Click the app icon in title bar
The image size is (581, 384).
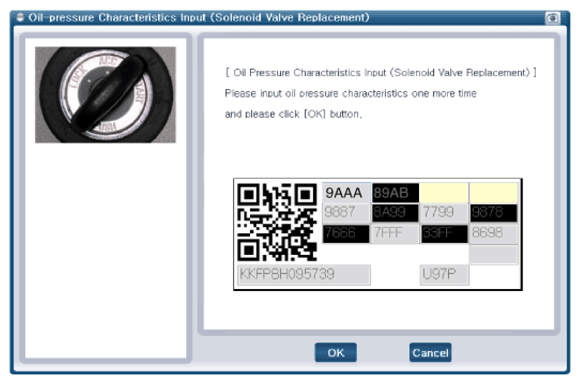coord(20,17)
